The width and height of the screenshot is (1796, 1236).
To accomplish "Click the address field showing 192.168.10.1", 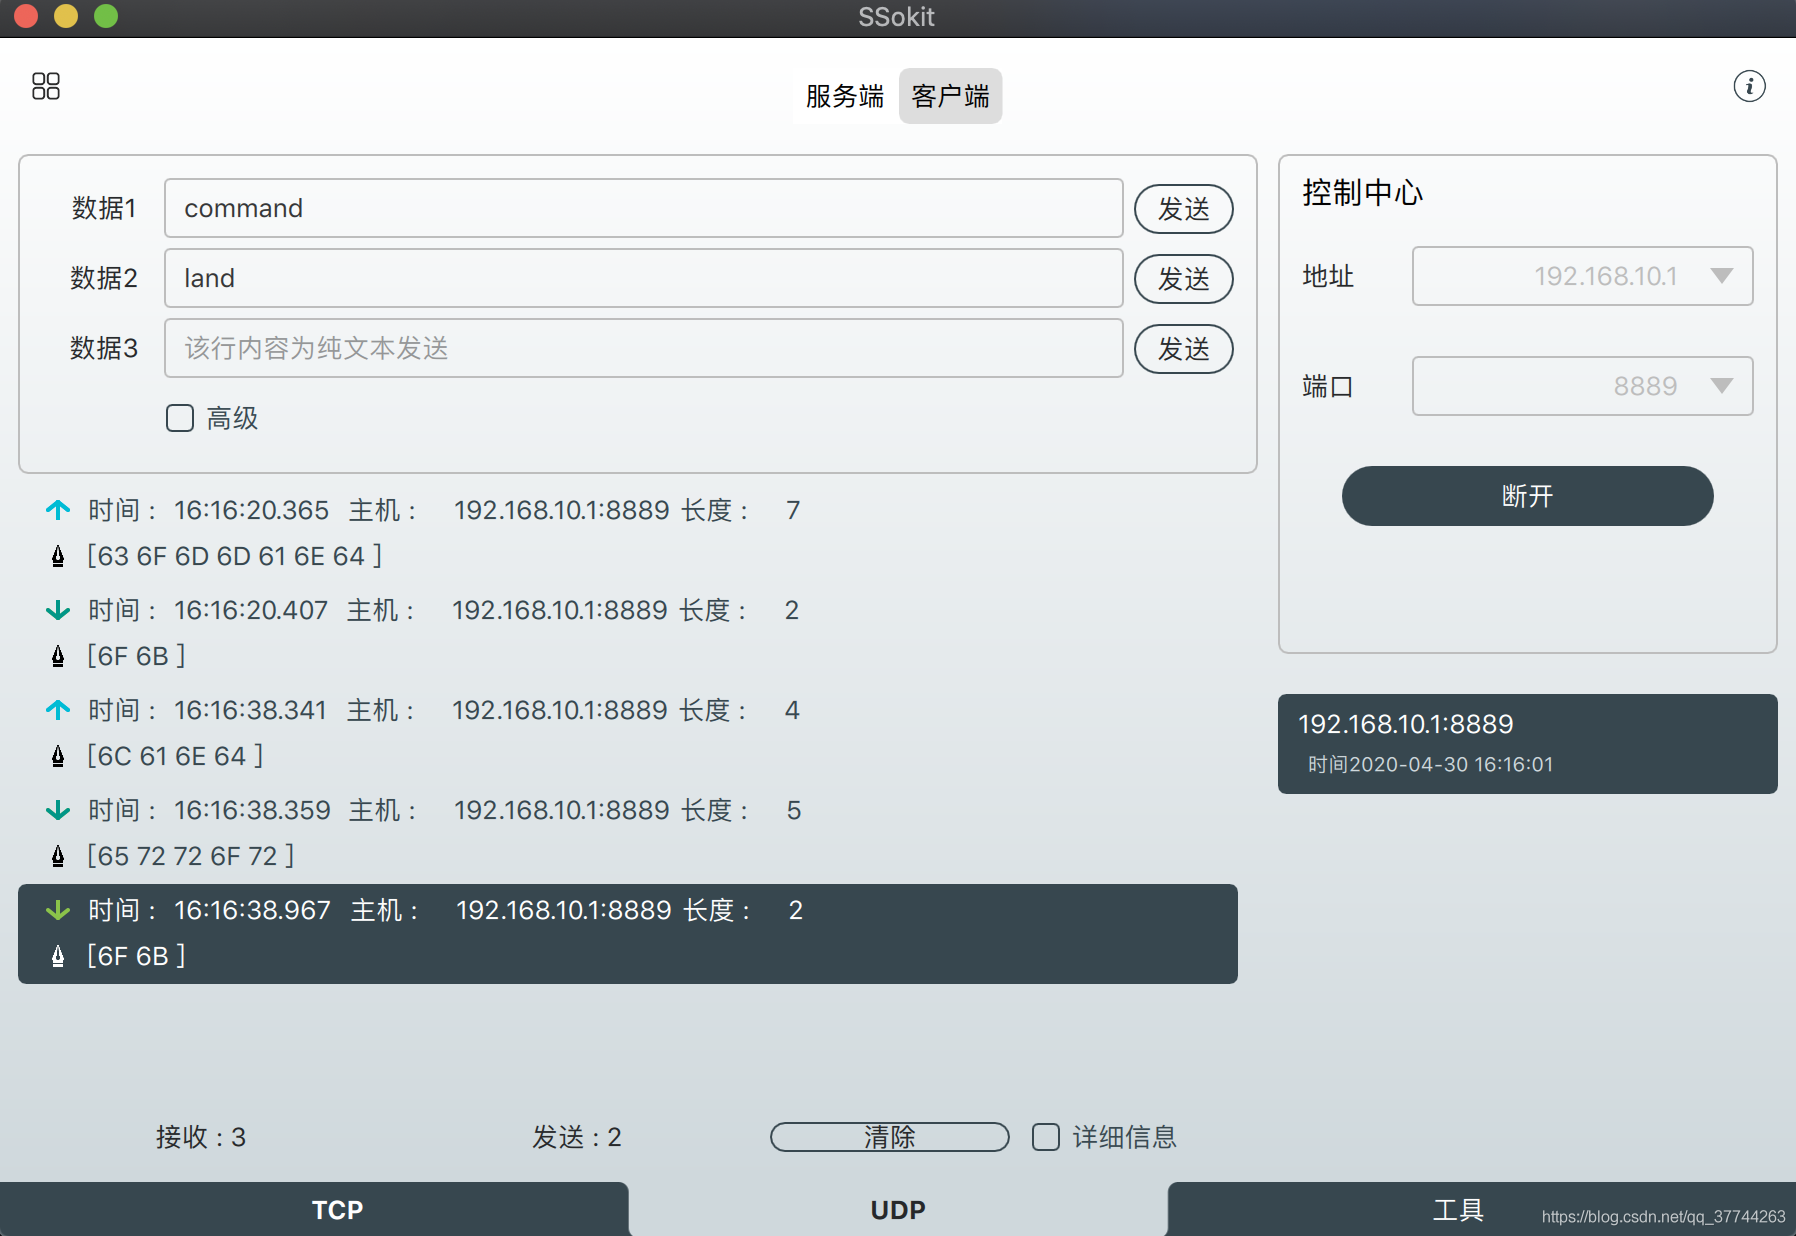I will pos(1582,276).
